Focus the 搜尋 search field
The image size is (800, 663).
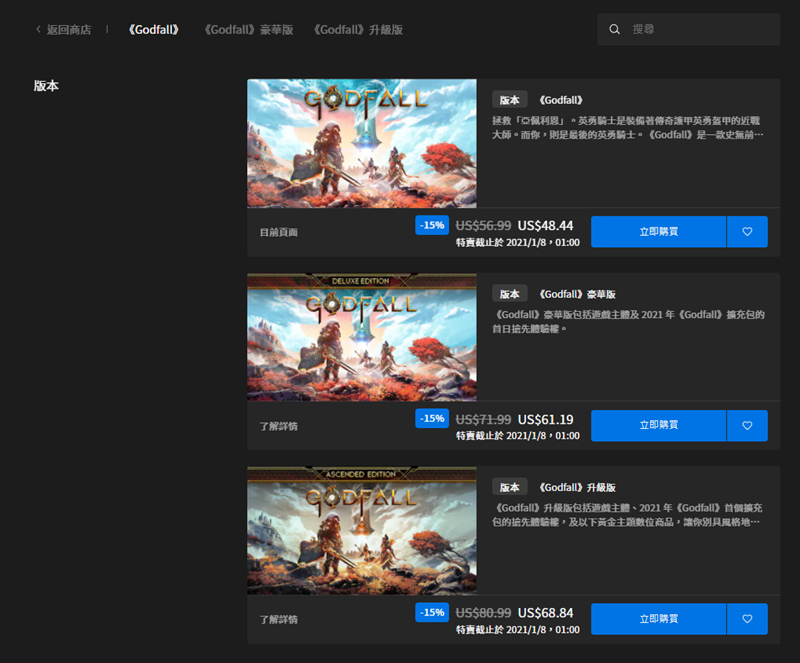tap(689, 30)
